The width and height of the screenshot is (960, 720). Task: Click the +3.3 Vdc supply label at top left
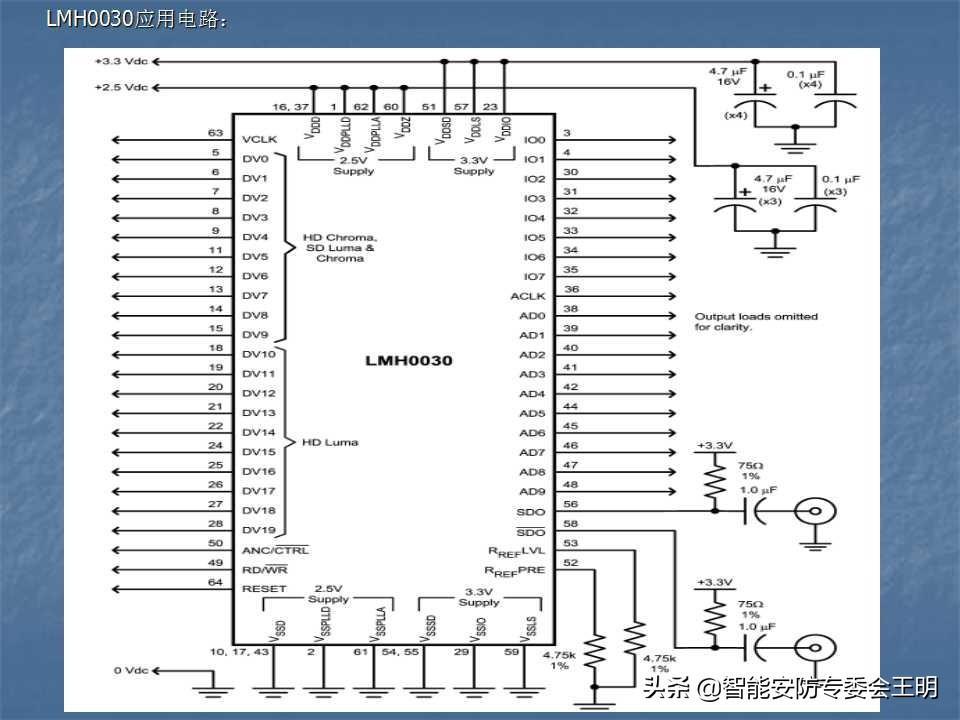pyautogui.click(x=121, y=61)
